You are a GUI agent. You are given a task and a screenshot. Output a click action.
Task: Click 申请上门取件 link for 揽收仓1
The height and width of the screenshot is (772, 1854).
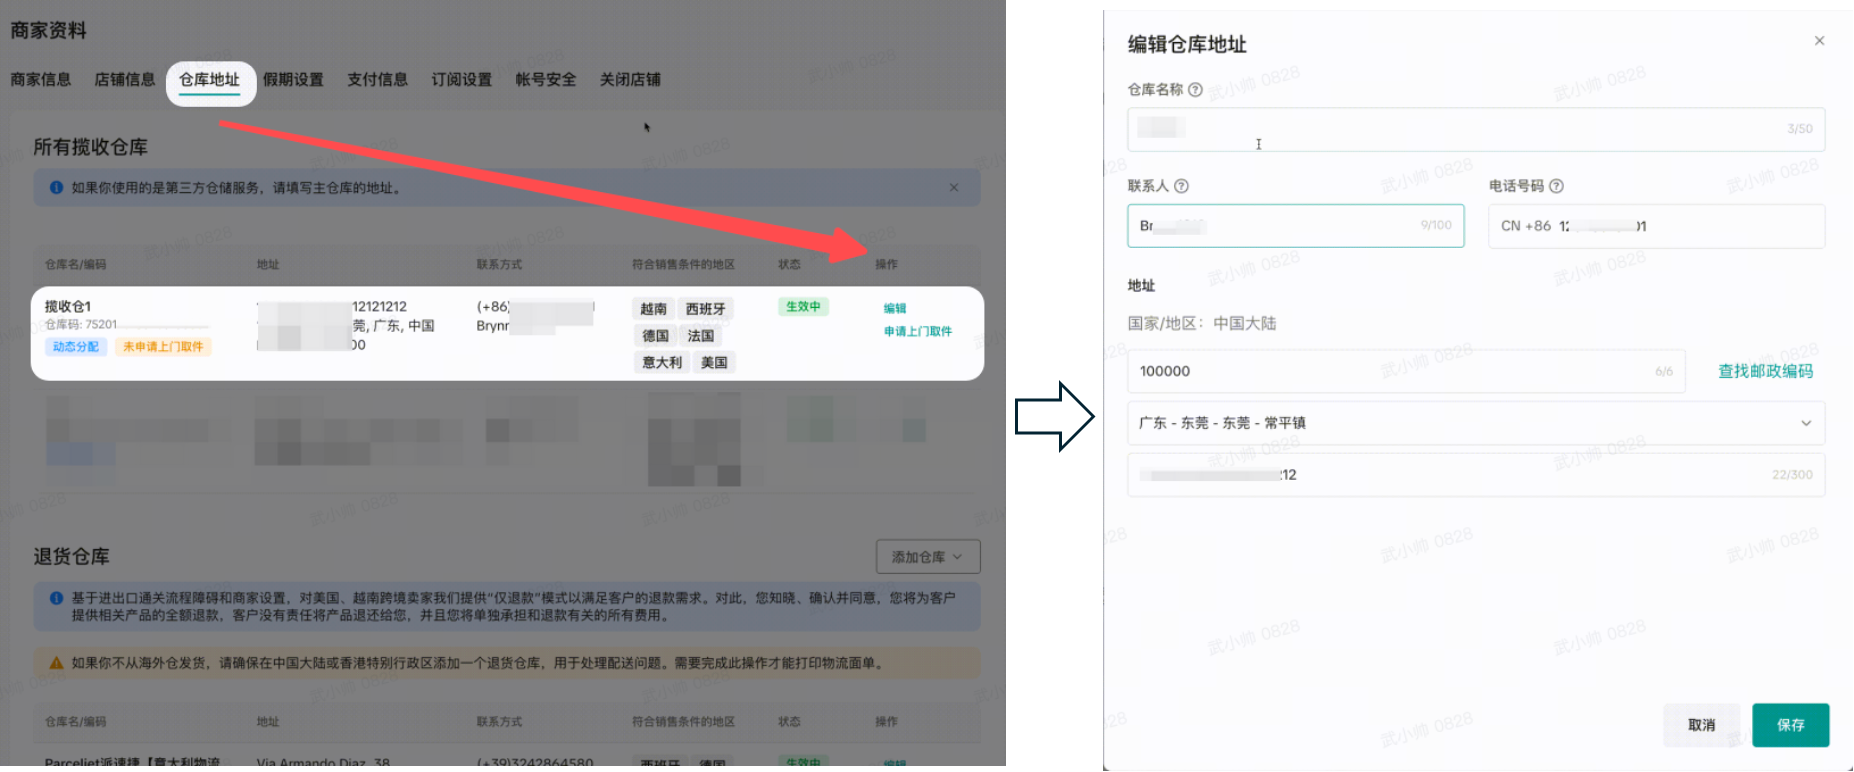tap(917, 331)
